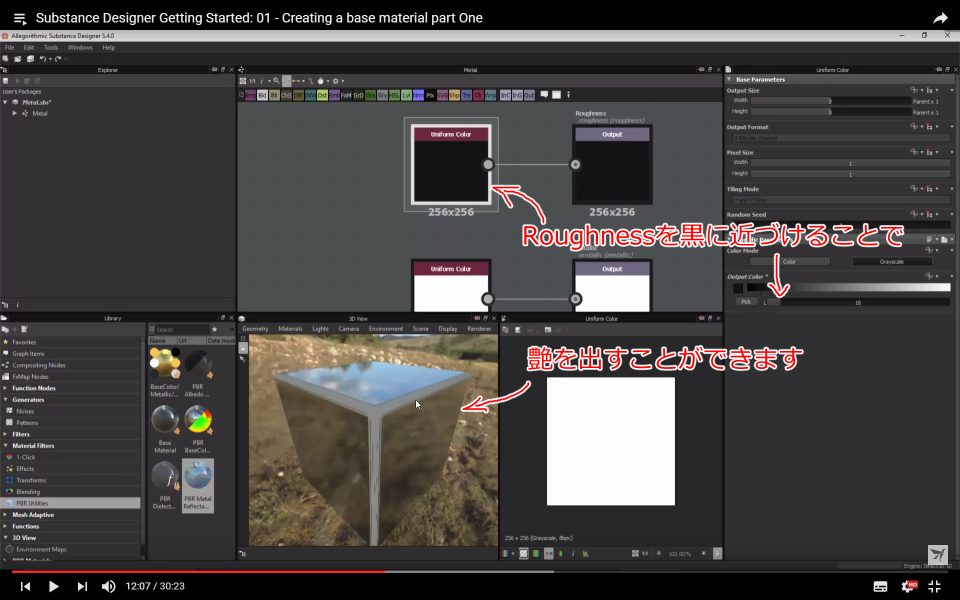This screenshot has width=960, height=600.
Task: Click the Undo arrow in main toolbar
Action: 42,59
